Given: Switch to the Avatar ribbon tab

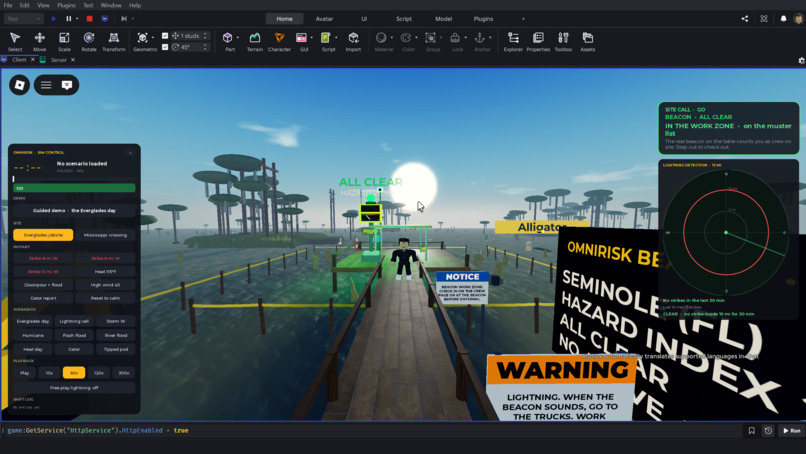Looking at the screenshot, I should tap(324, 19).
